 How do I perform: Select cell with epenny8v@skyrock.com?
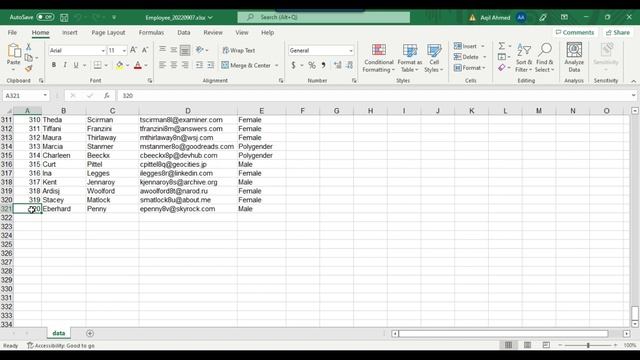pyautogui.click(x=188, y=209)
